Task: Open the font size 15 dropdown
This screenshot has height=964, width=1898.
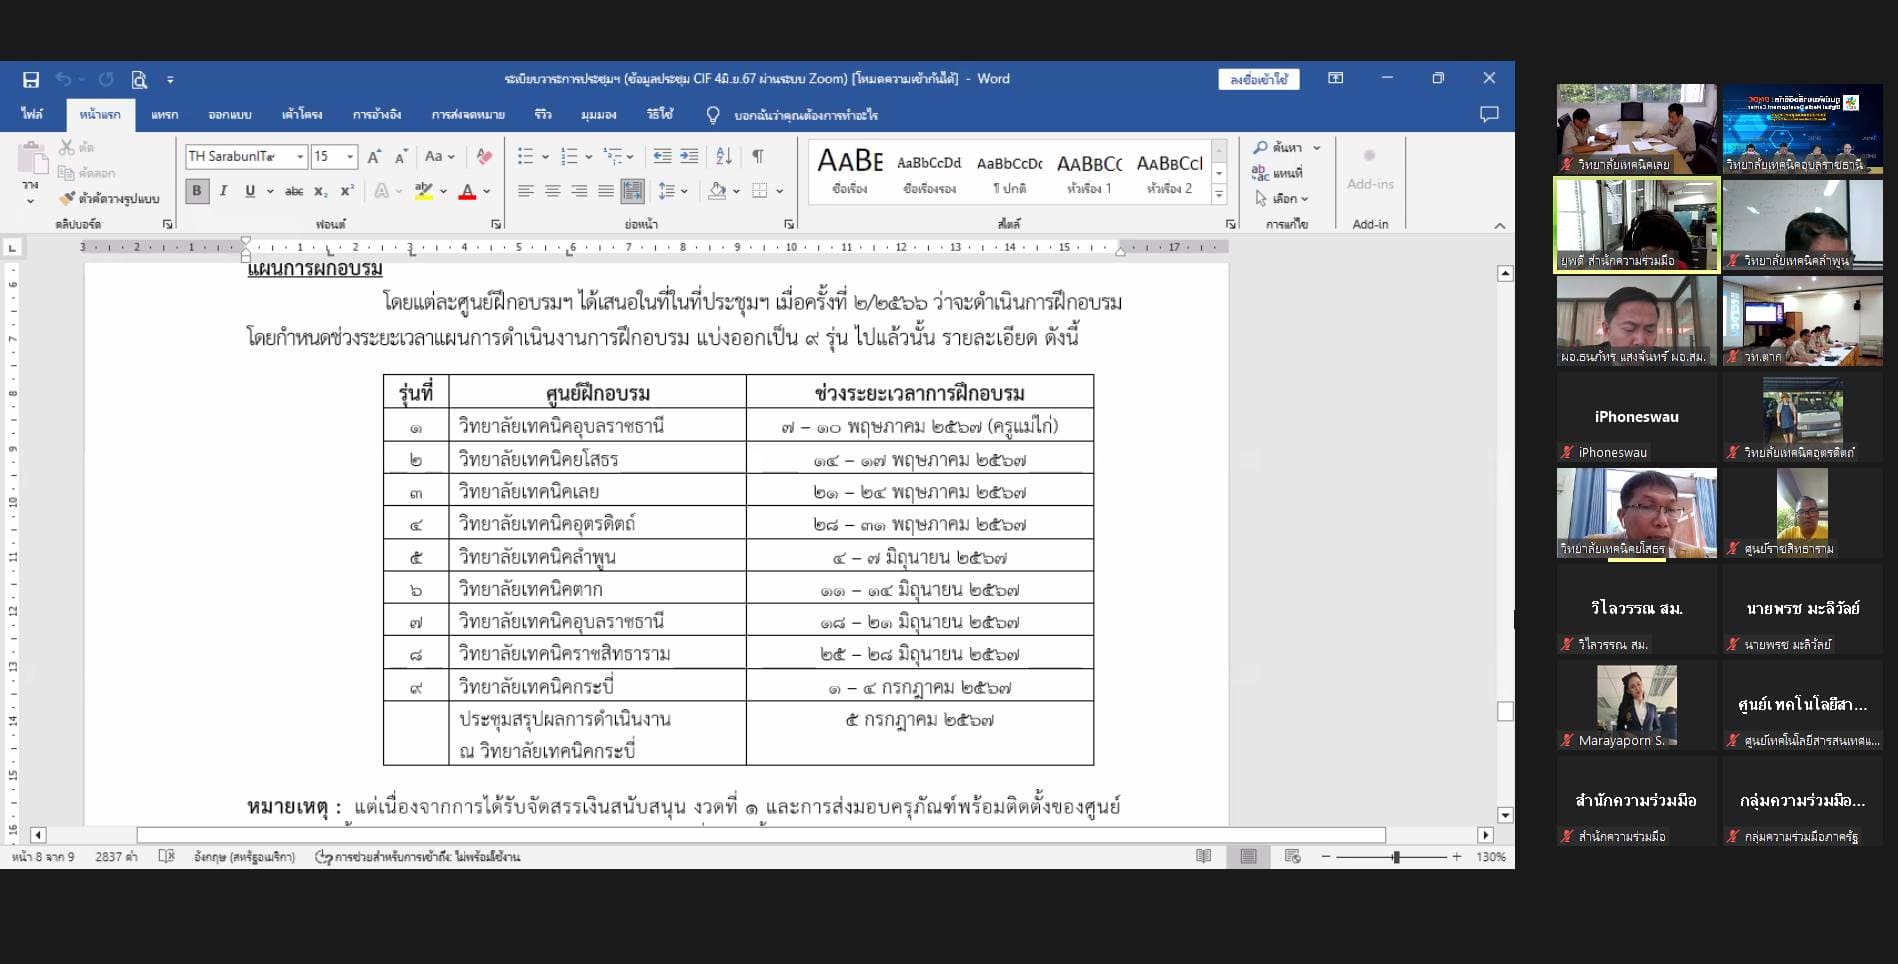Action: 350,157
